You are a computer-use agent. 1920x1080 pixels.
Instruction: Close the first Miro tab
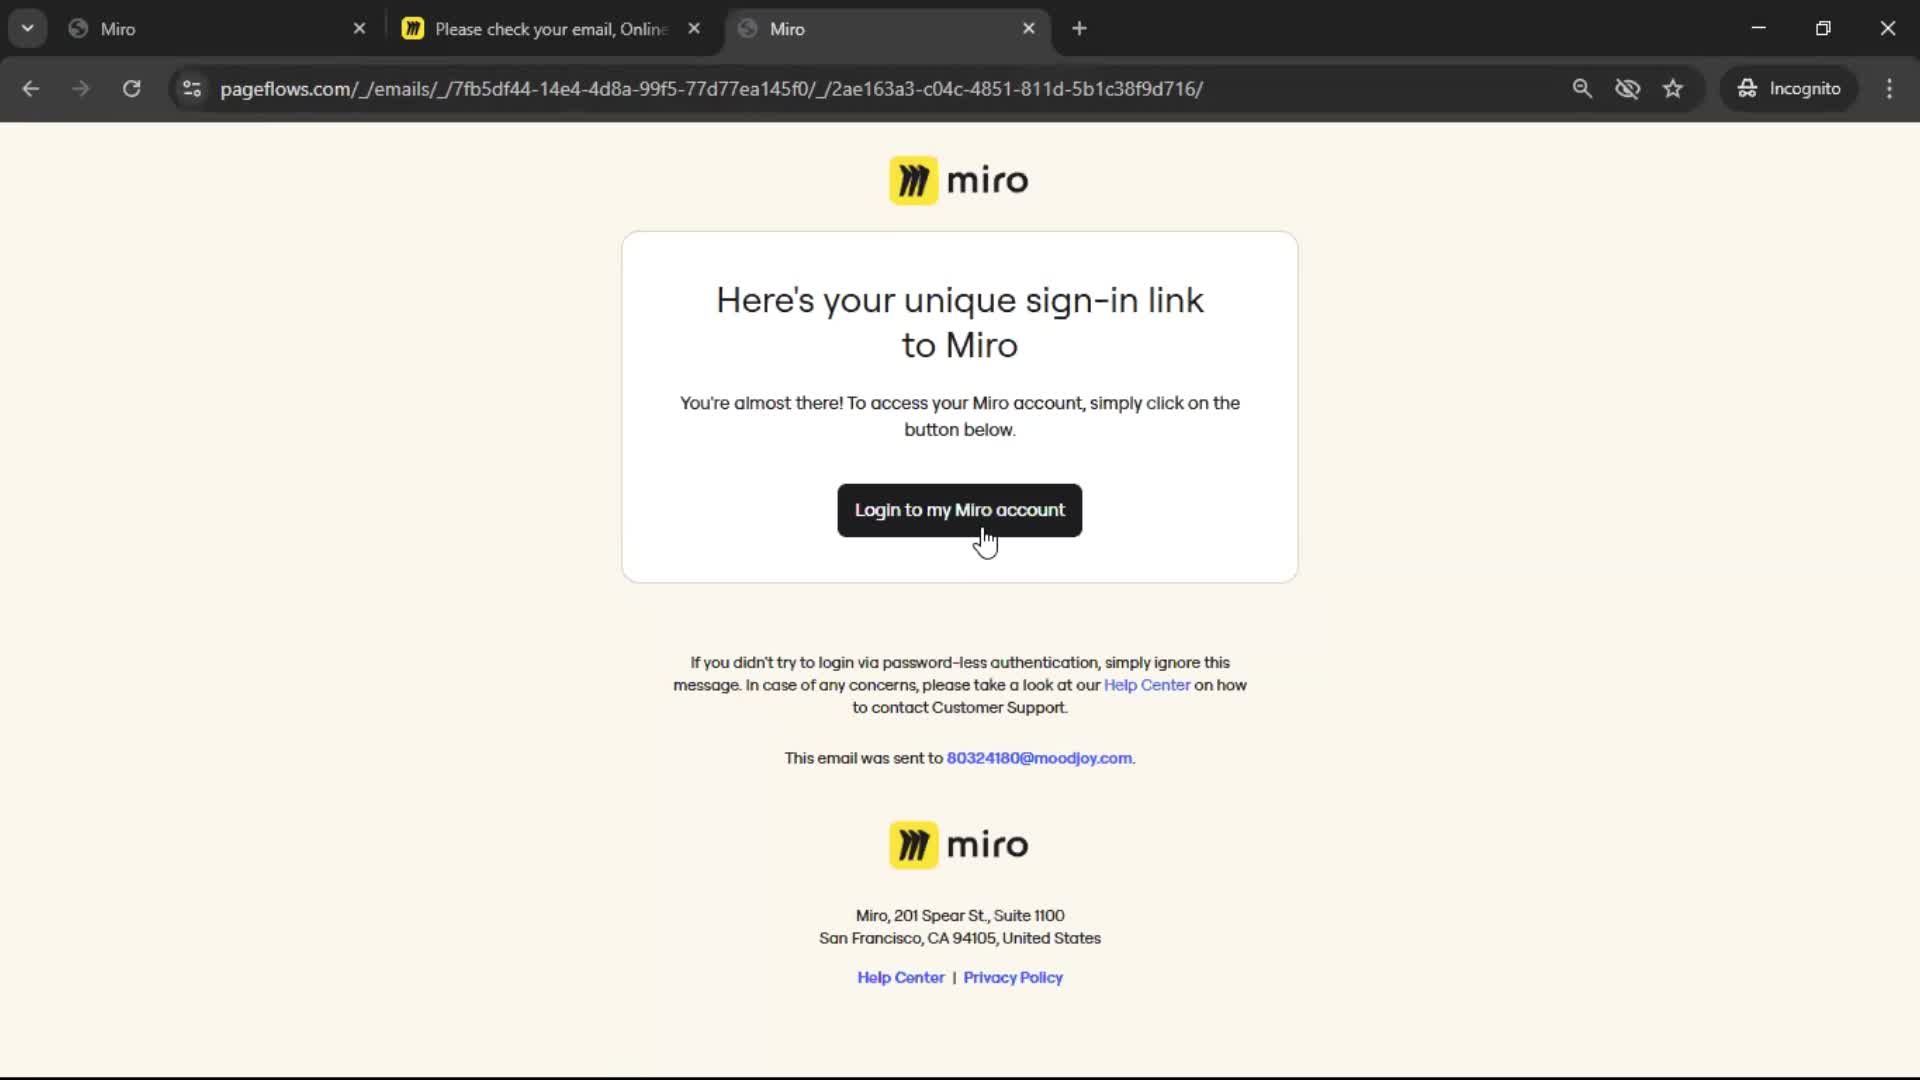click(x=359, y=29)
